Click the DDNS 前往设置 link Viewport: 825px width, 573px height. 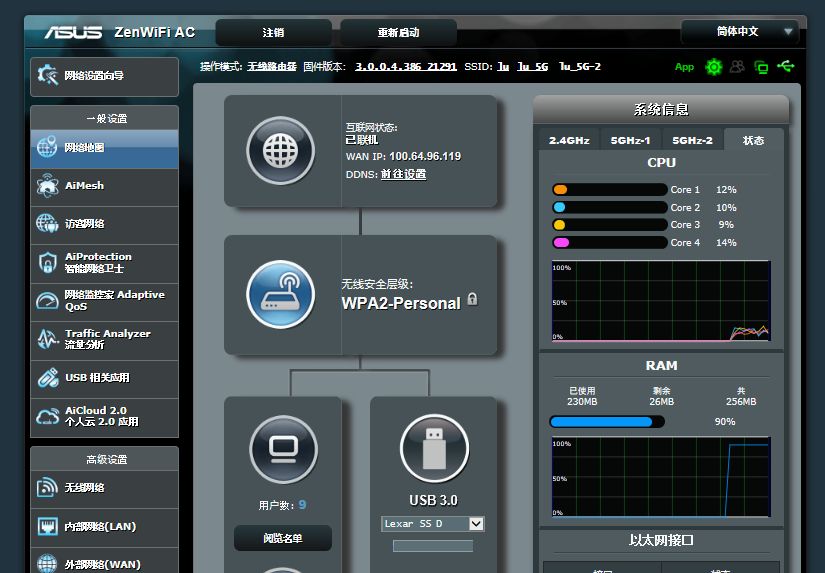404,174
